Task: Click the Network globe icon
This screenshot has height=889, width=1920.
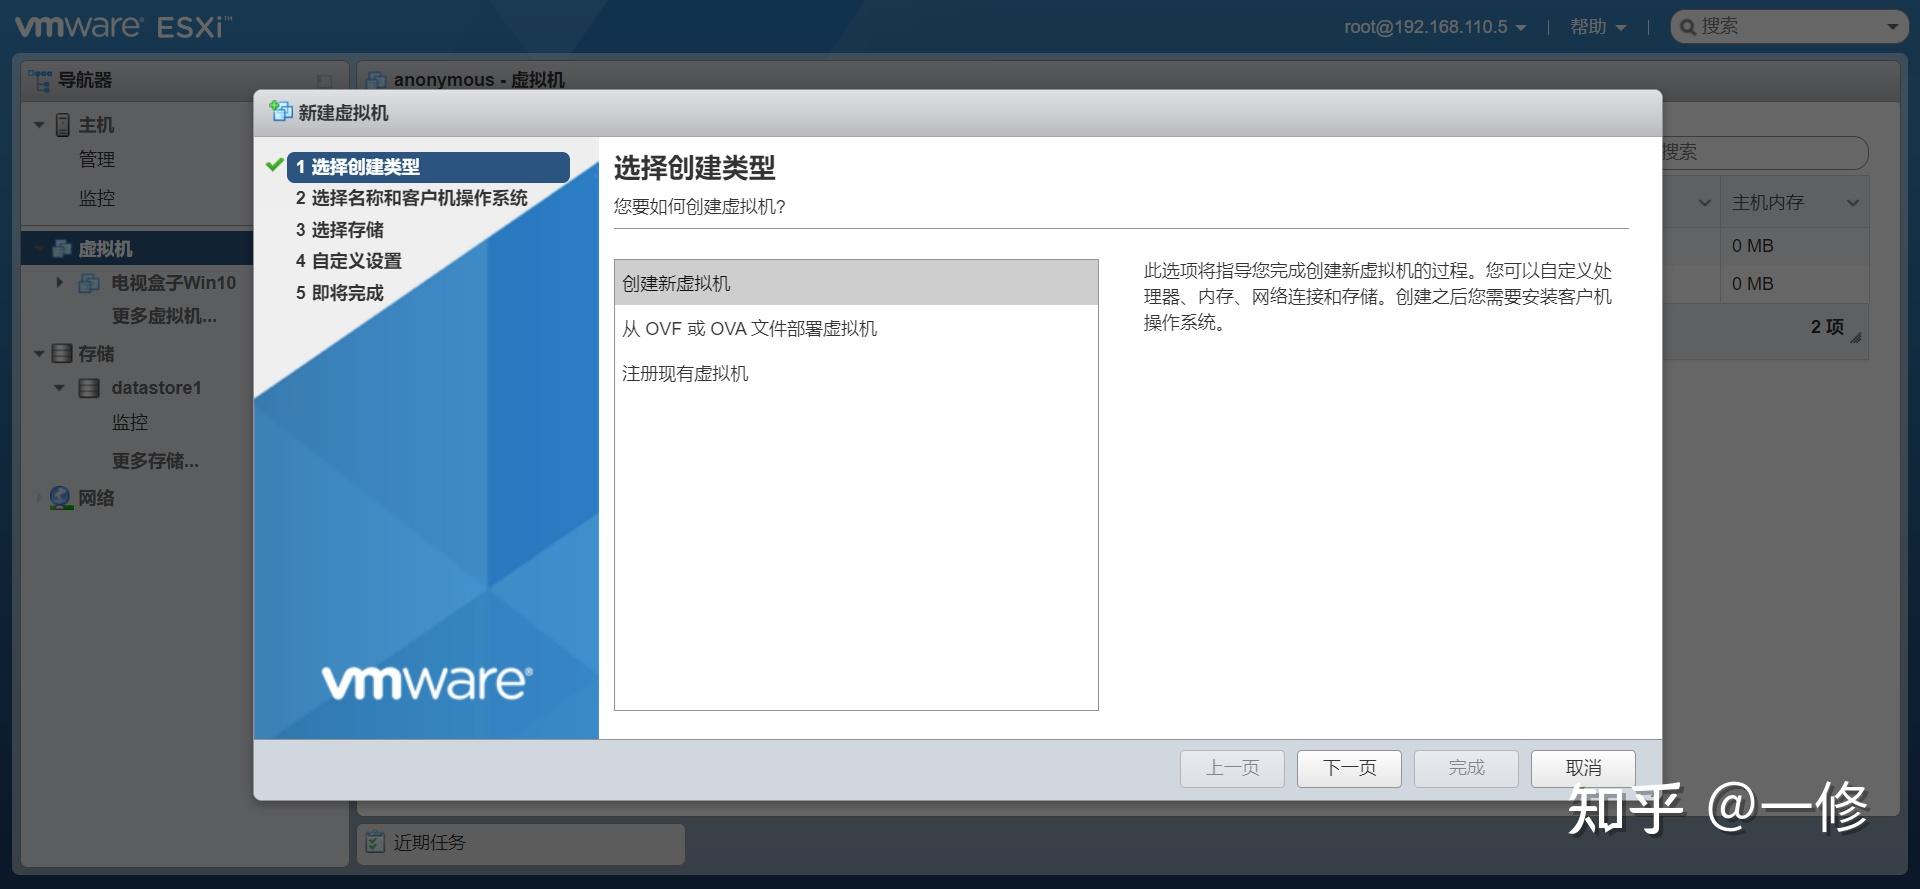Action: coord(61,497)
